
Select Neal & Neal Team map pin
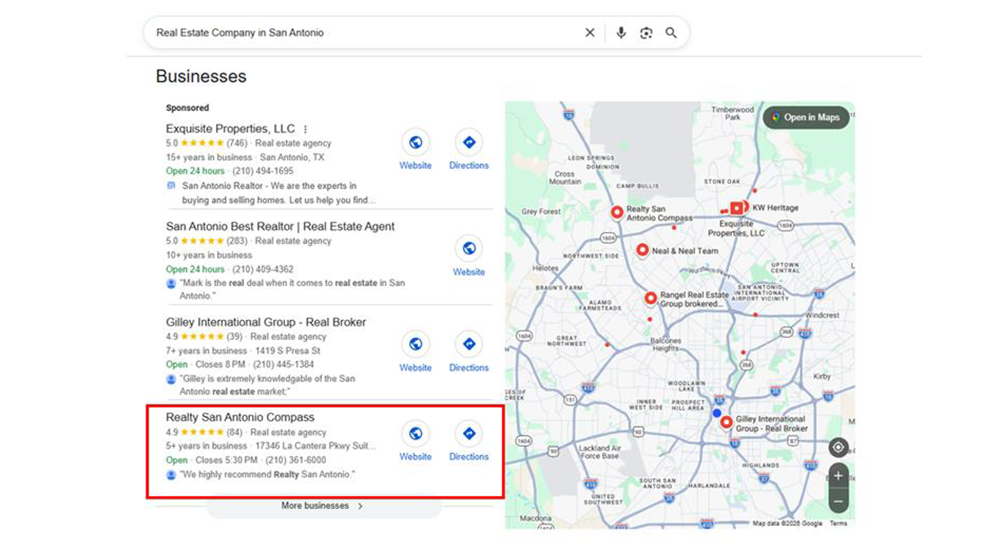point(642,250)
